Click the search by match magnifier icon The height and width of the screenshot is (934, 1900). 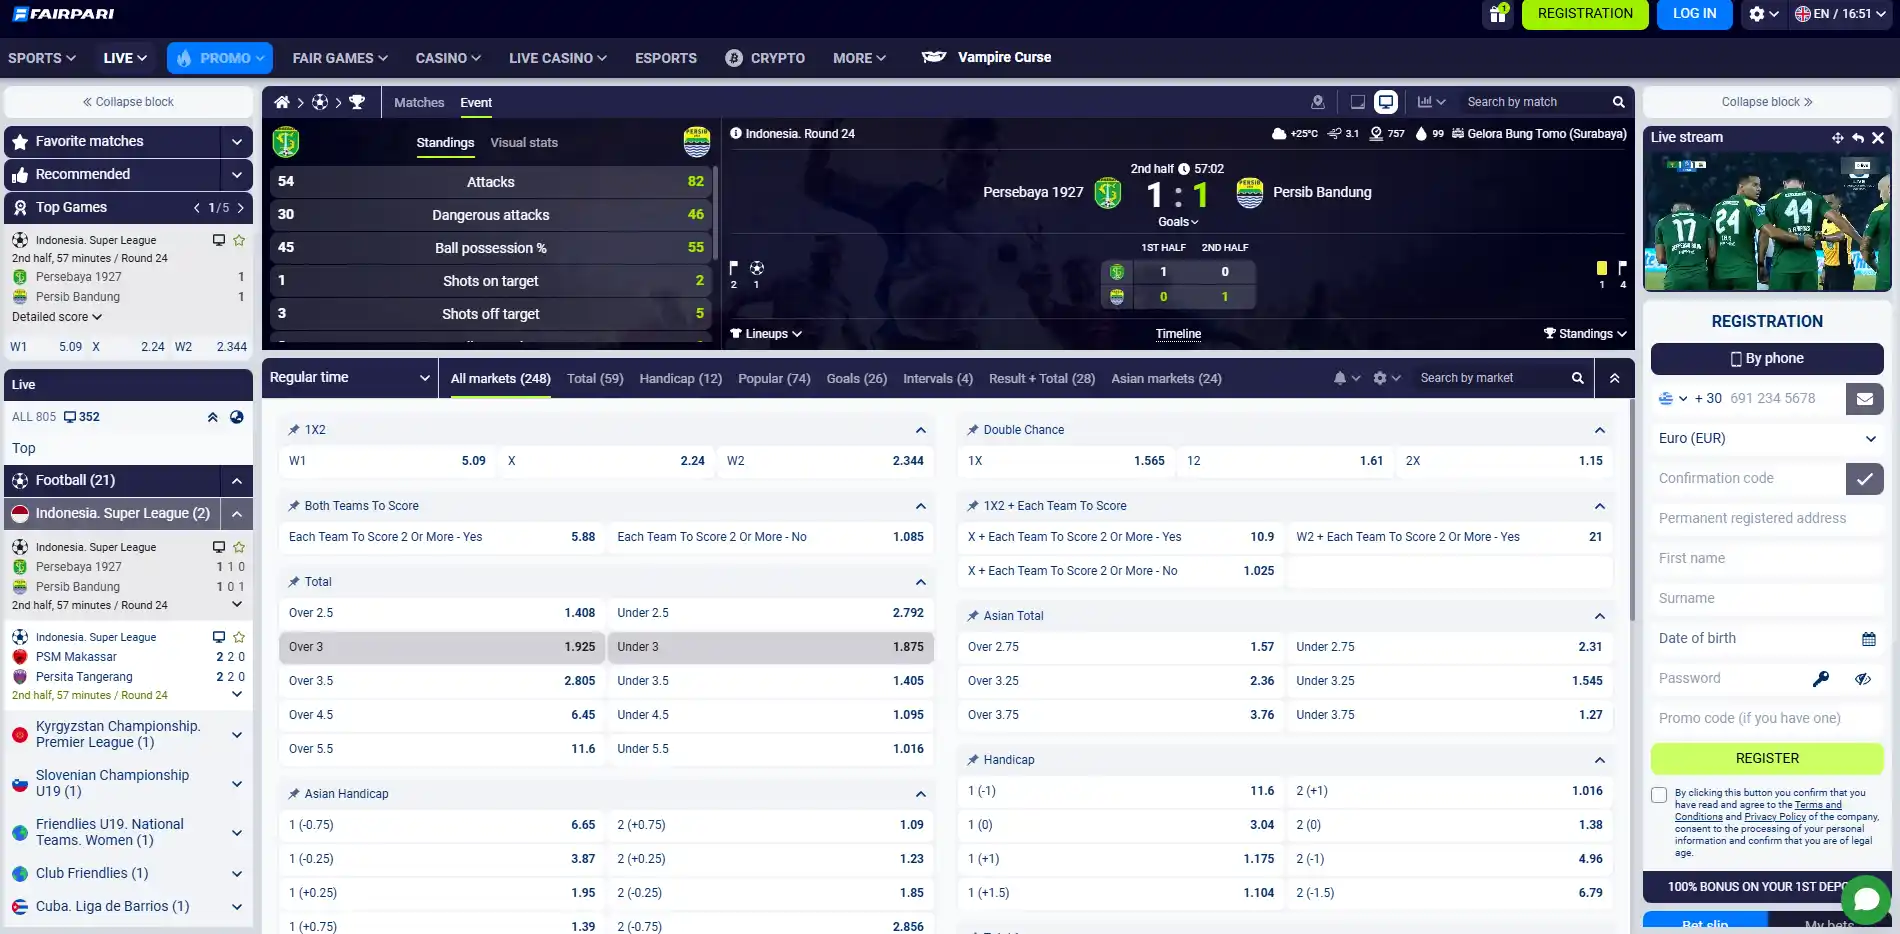(x=1618, y=102)
